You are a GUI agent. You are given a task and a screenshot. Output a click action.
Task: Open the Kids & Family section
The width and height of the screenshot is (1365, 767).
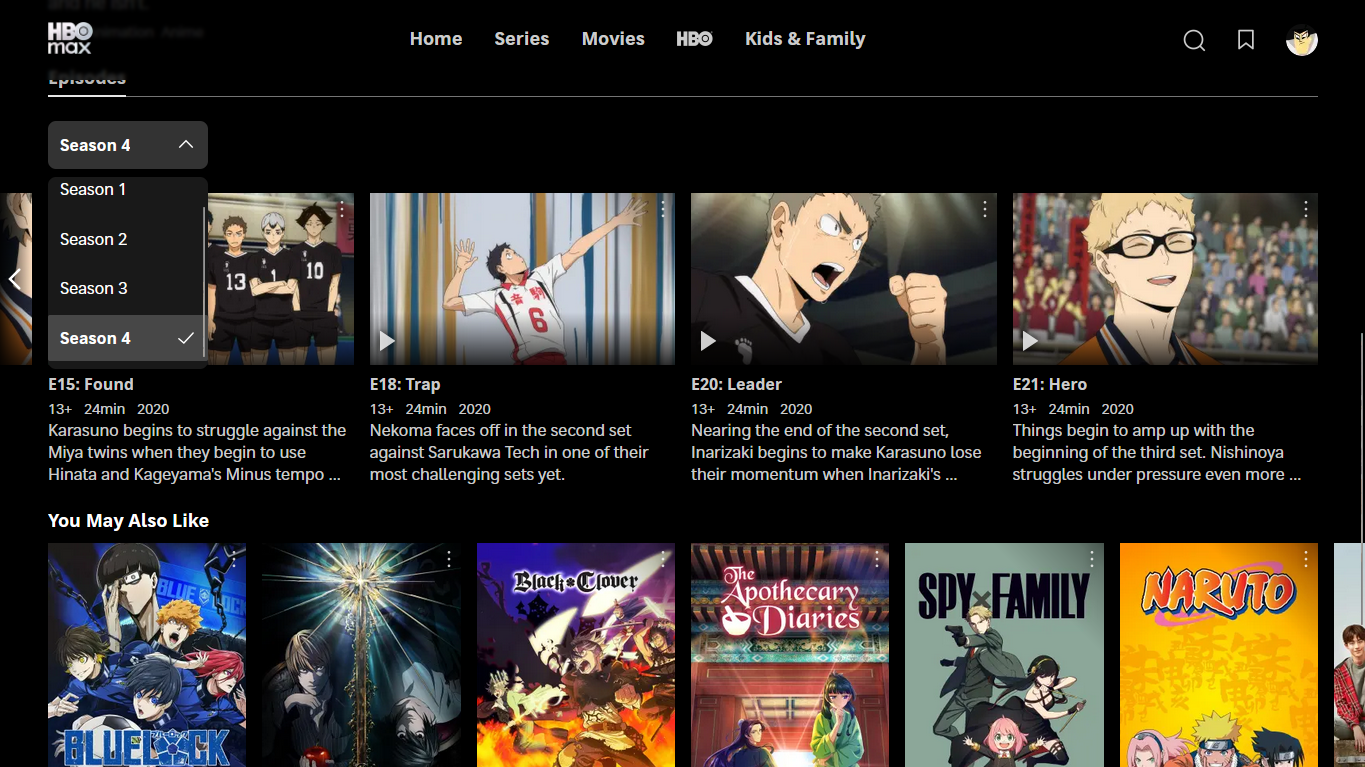(x=805, y=39)
